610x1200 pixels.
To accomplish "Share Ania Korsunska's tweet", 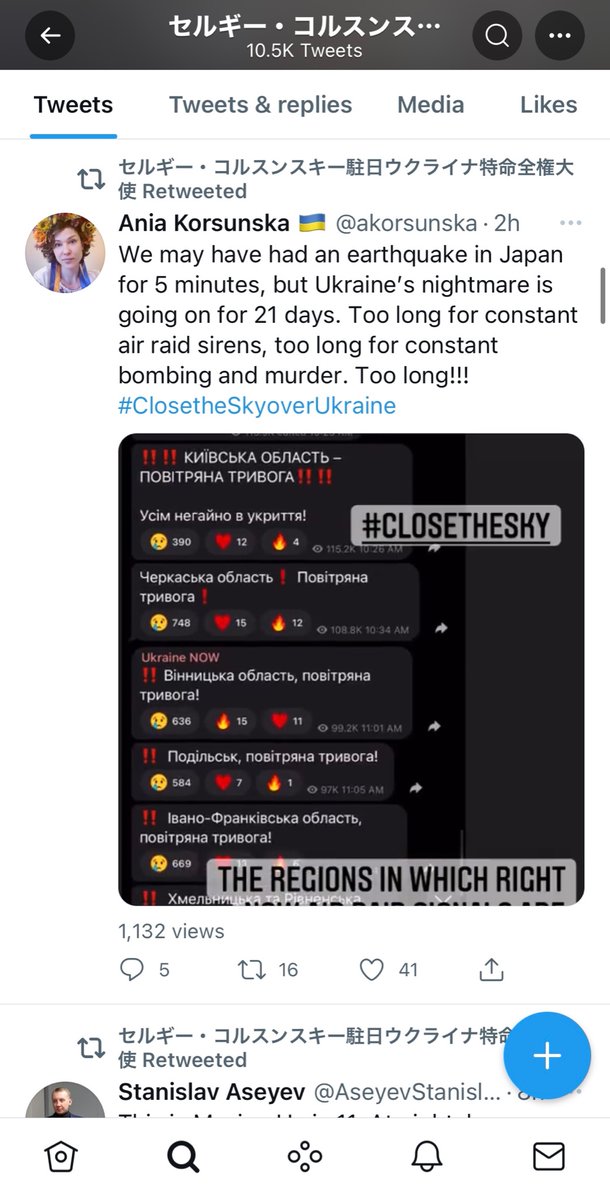I will pos(491,968).
